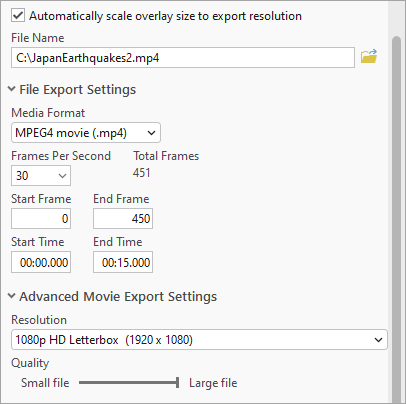This screenshot has width=406, height=404.
Task: Click the Frames Per Second label
Action: (x=61, y=156)
